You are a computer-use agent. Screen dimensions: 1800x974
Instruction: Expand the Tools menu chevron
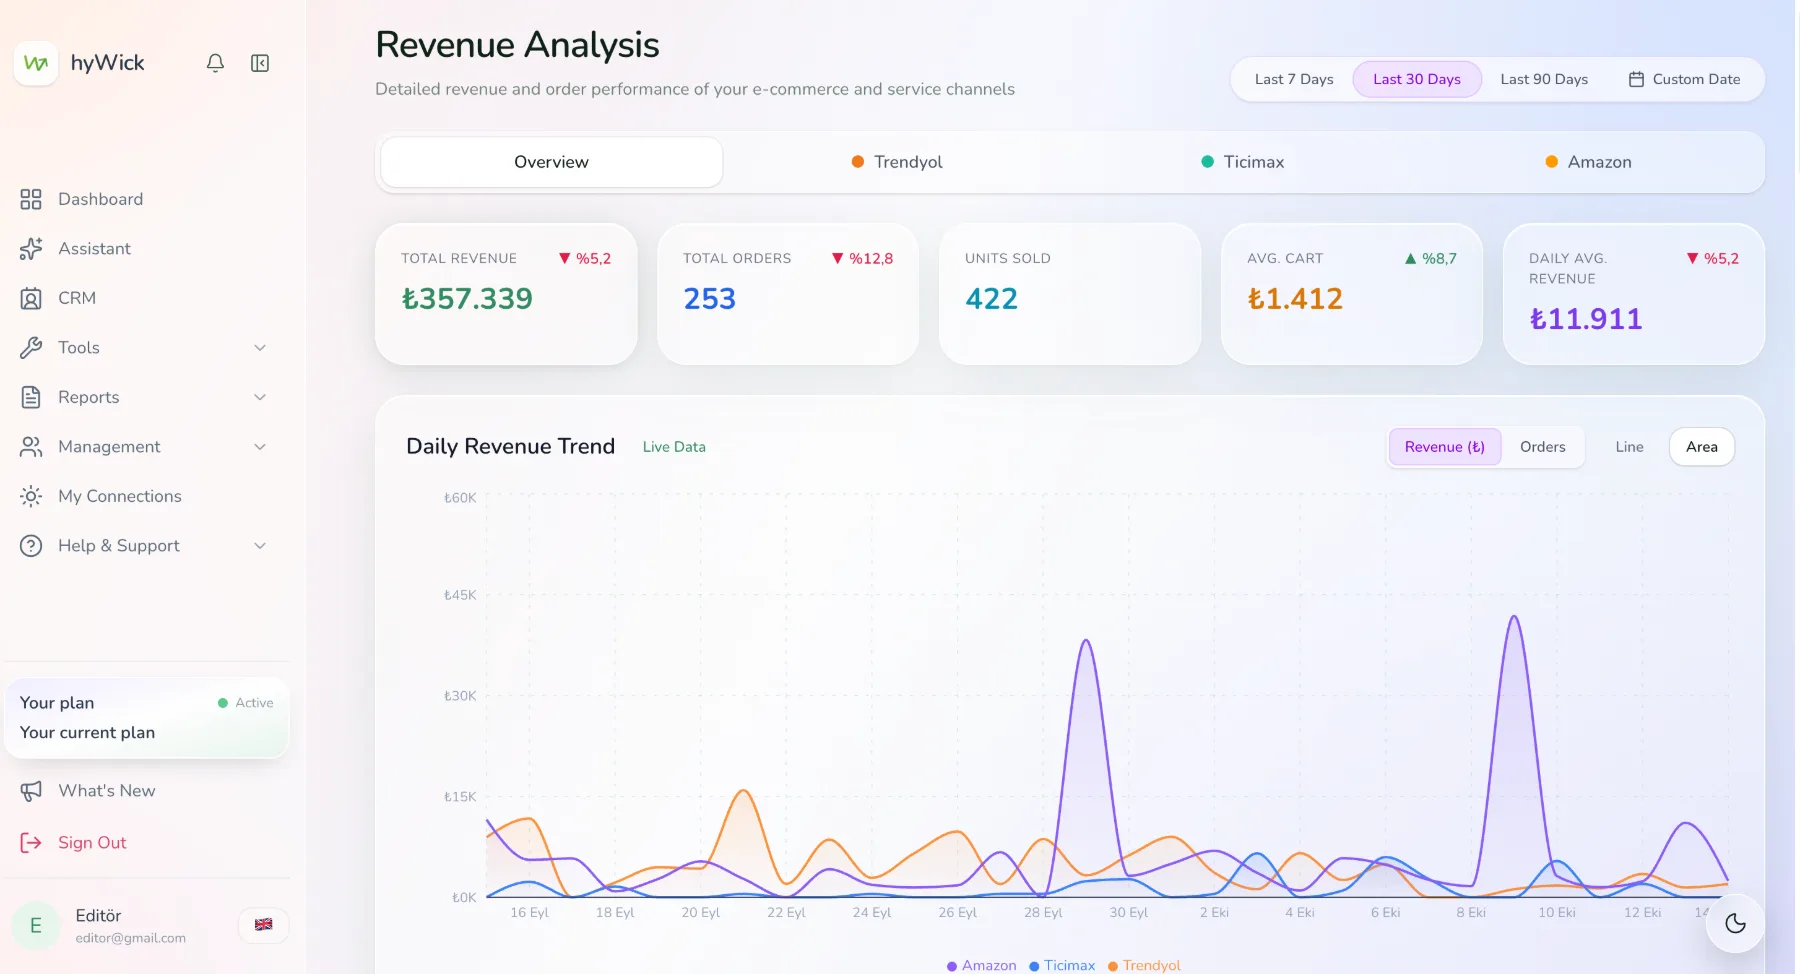pyautogui.click(x=260, y=348)
